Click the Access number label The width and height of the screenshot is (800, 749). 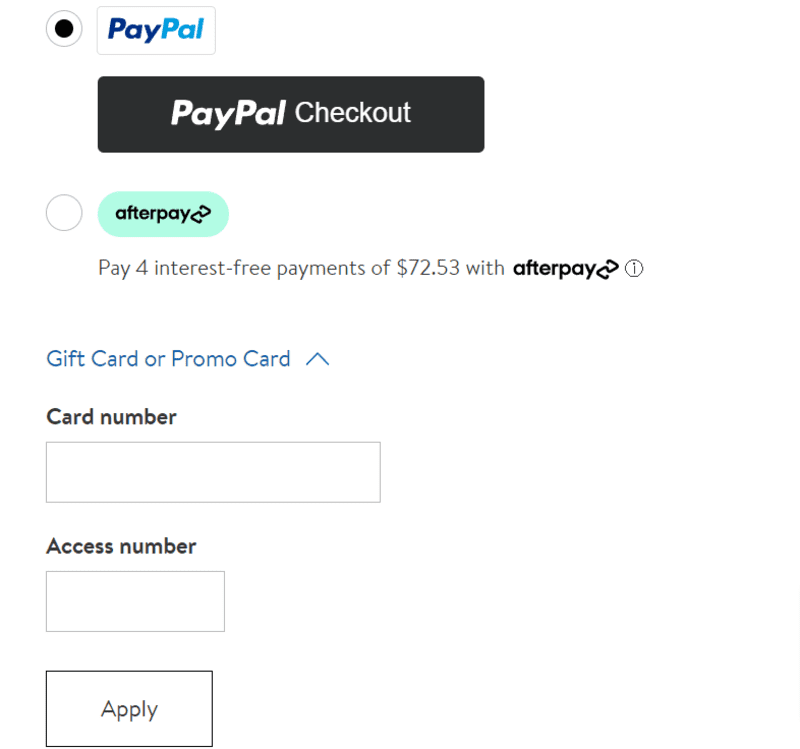pos(121,546)
